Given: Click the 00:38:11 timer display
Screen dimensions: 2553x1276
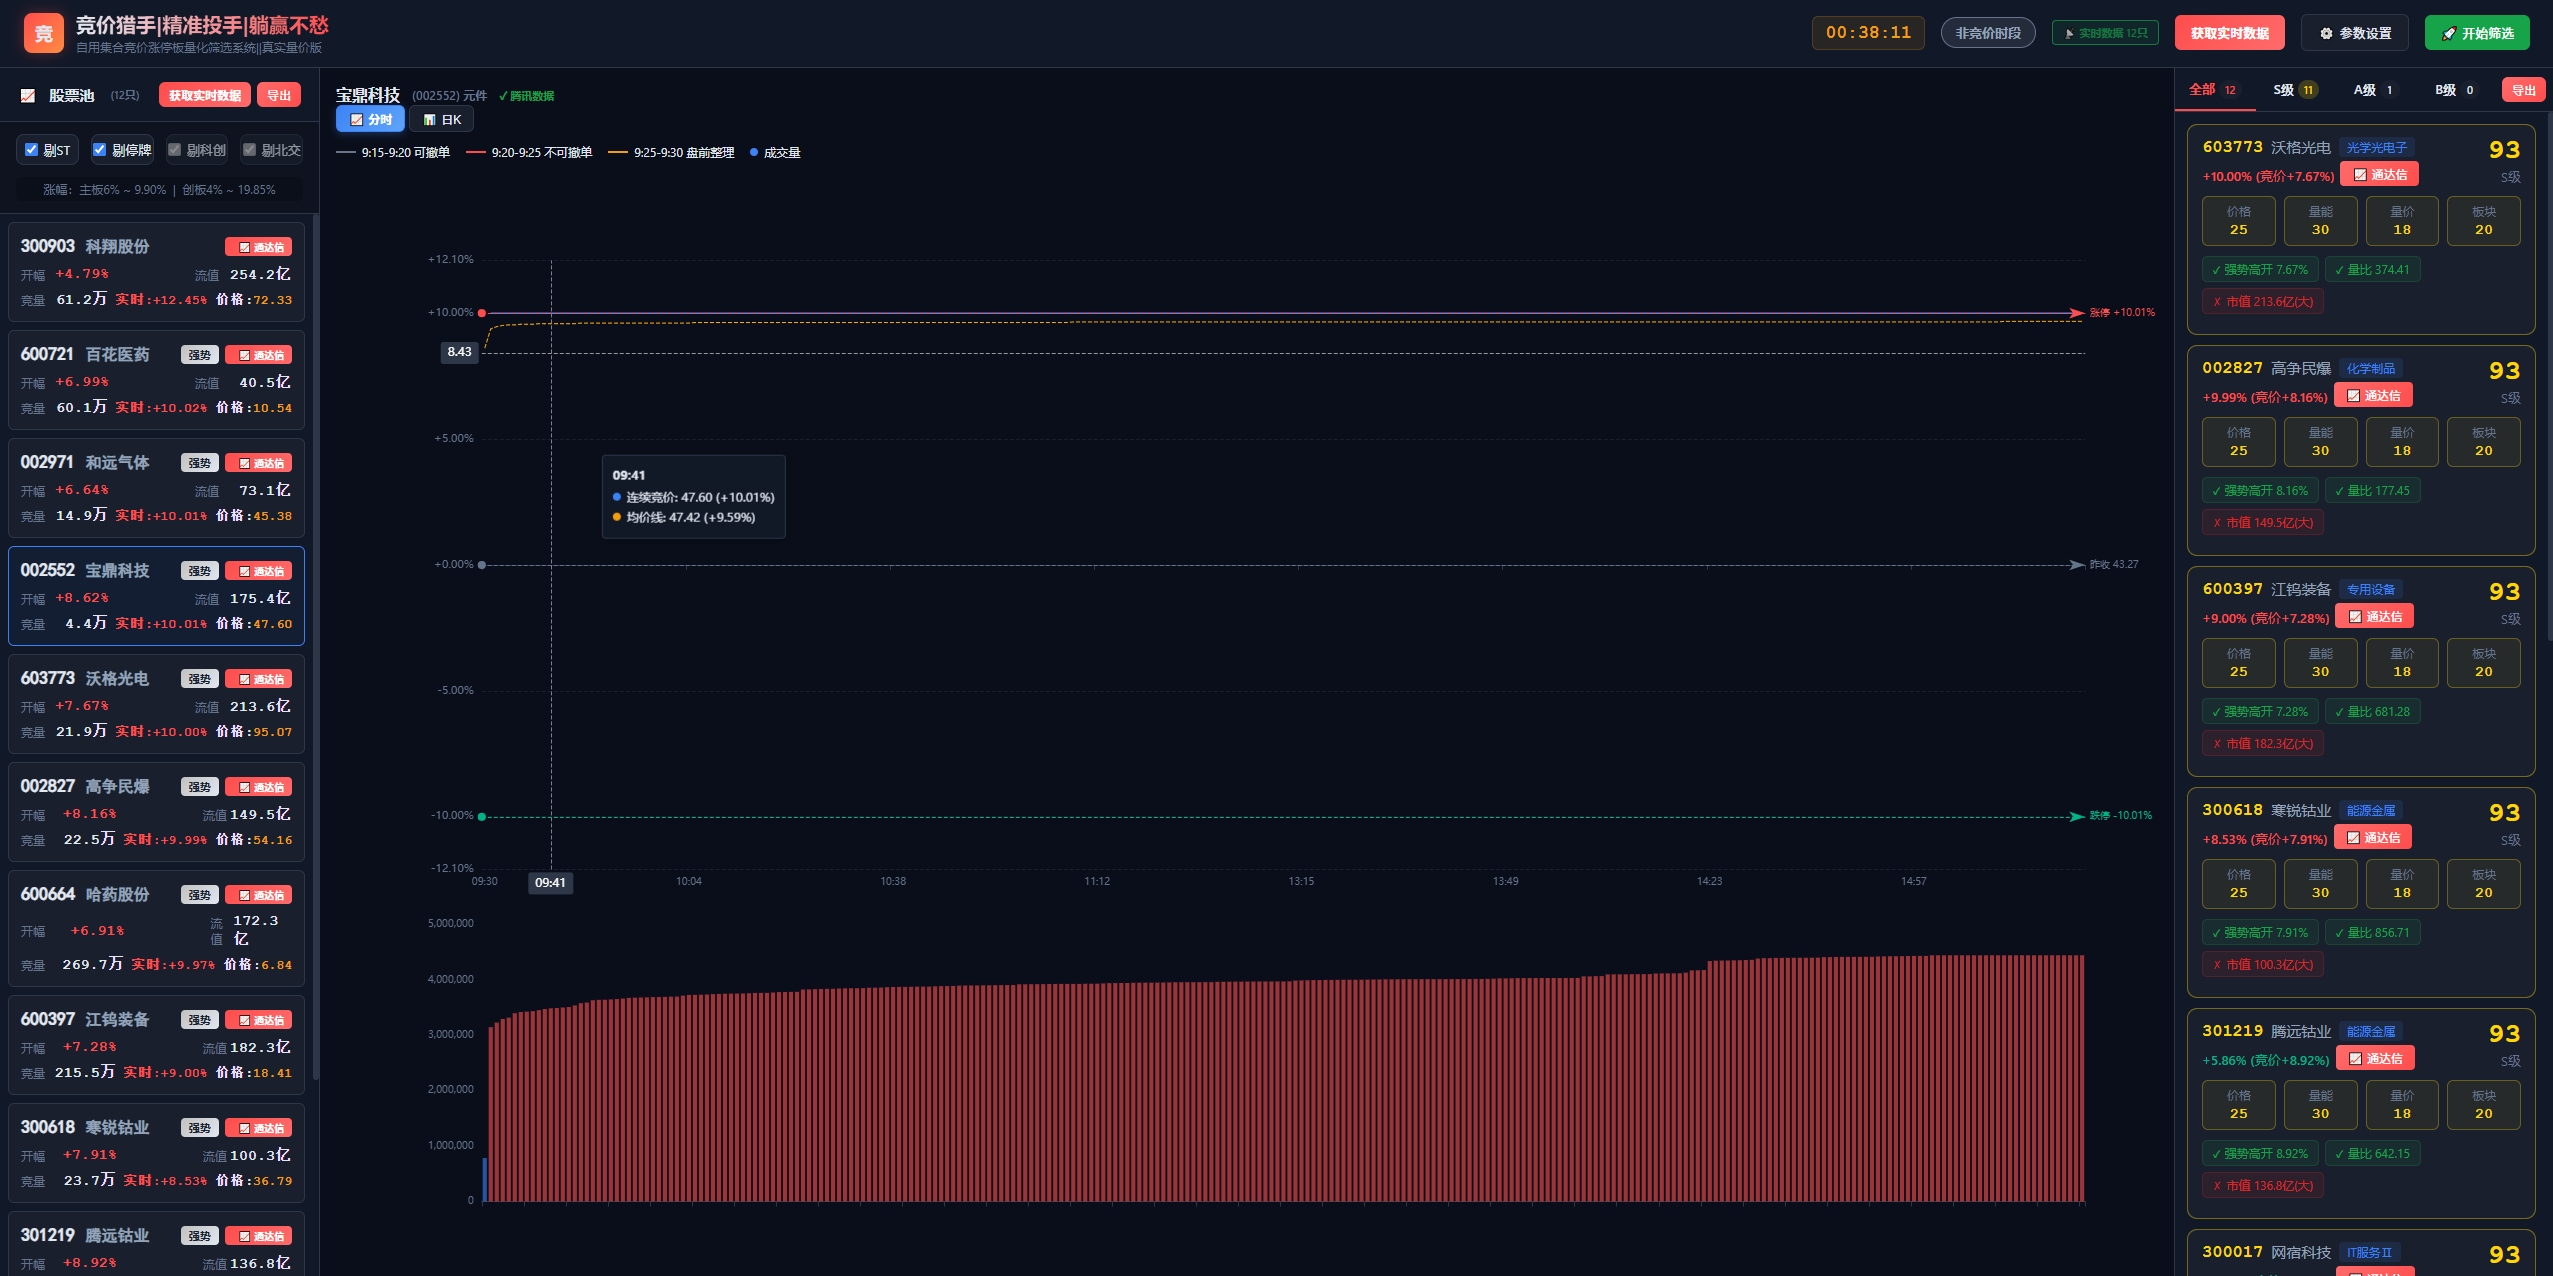Looking at the screenshot, I should pos(1868,33).
